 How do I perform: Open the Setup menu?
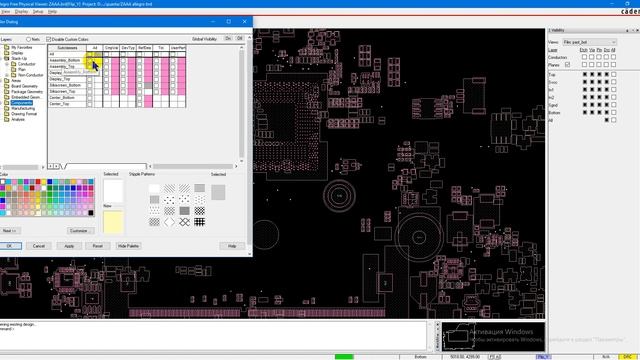tap(38, 12)
